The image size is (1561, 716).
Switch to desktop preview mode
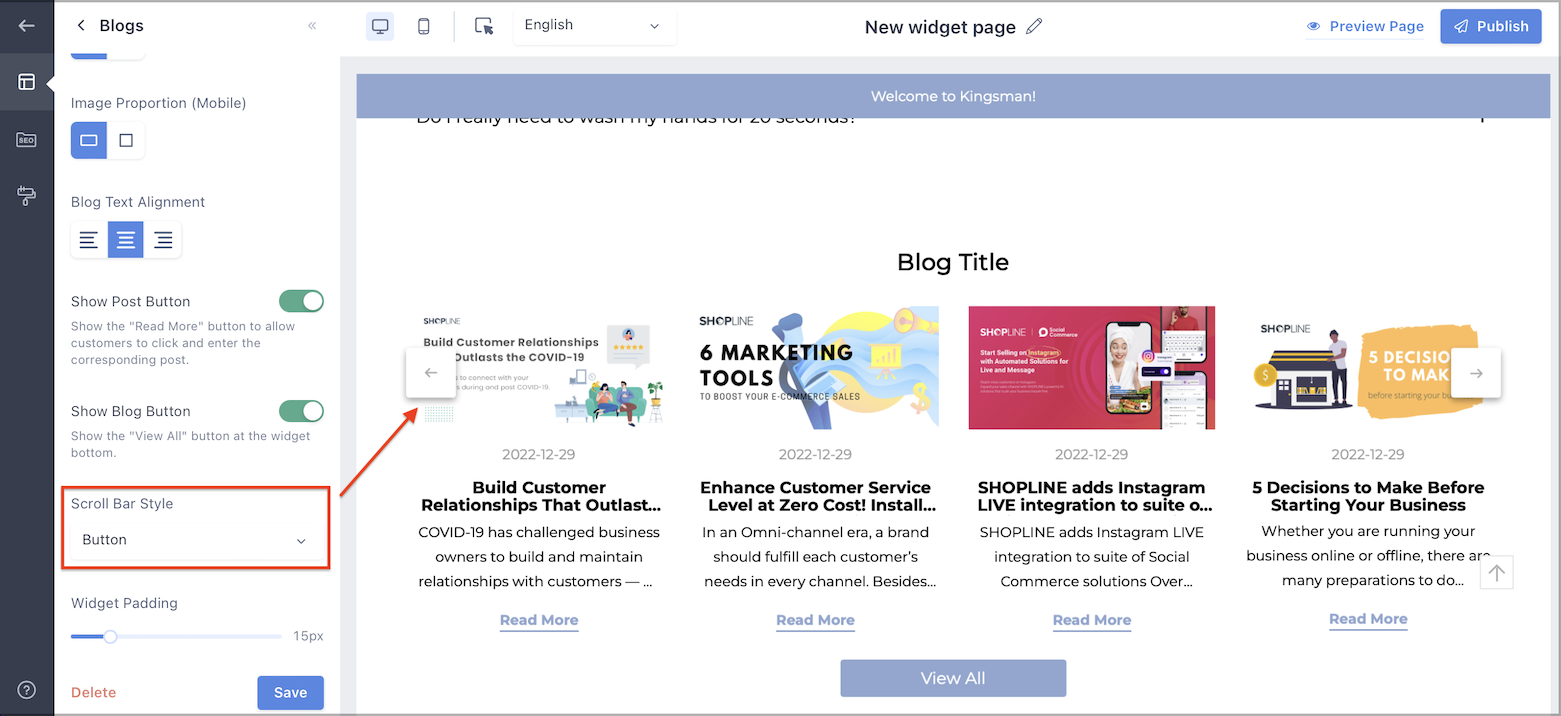coord(380,27)
